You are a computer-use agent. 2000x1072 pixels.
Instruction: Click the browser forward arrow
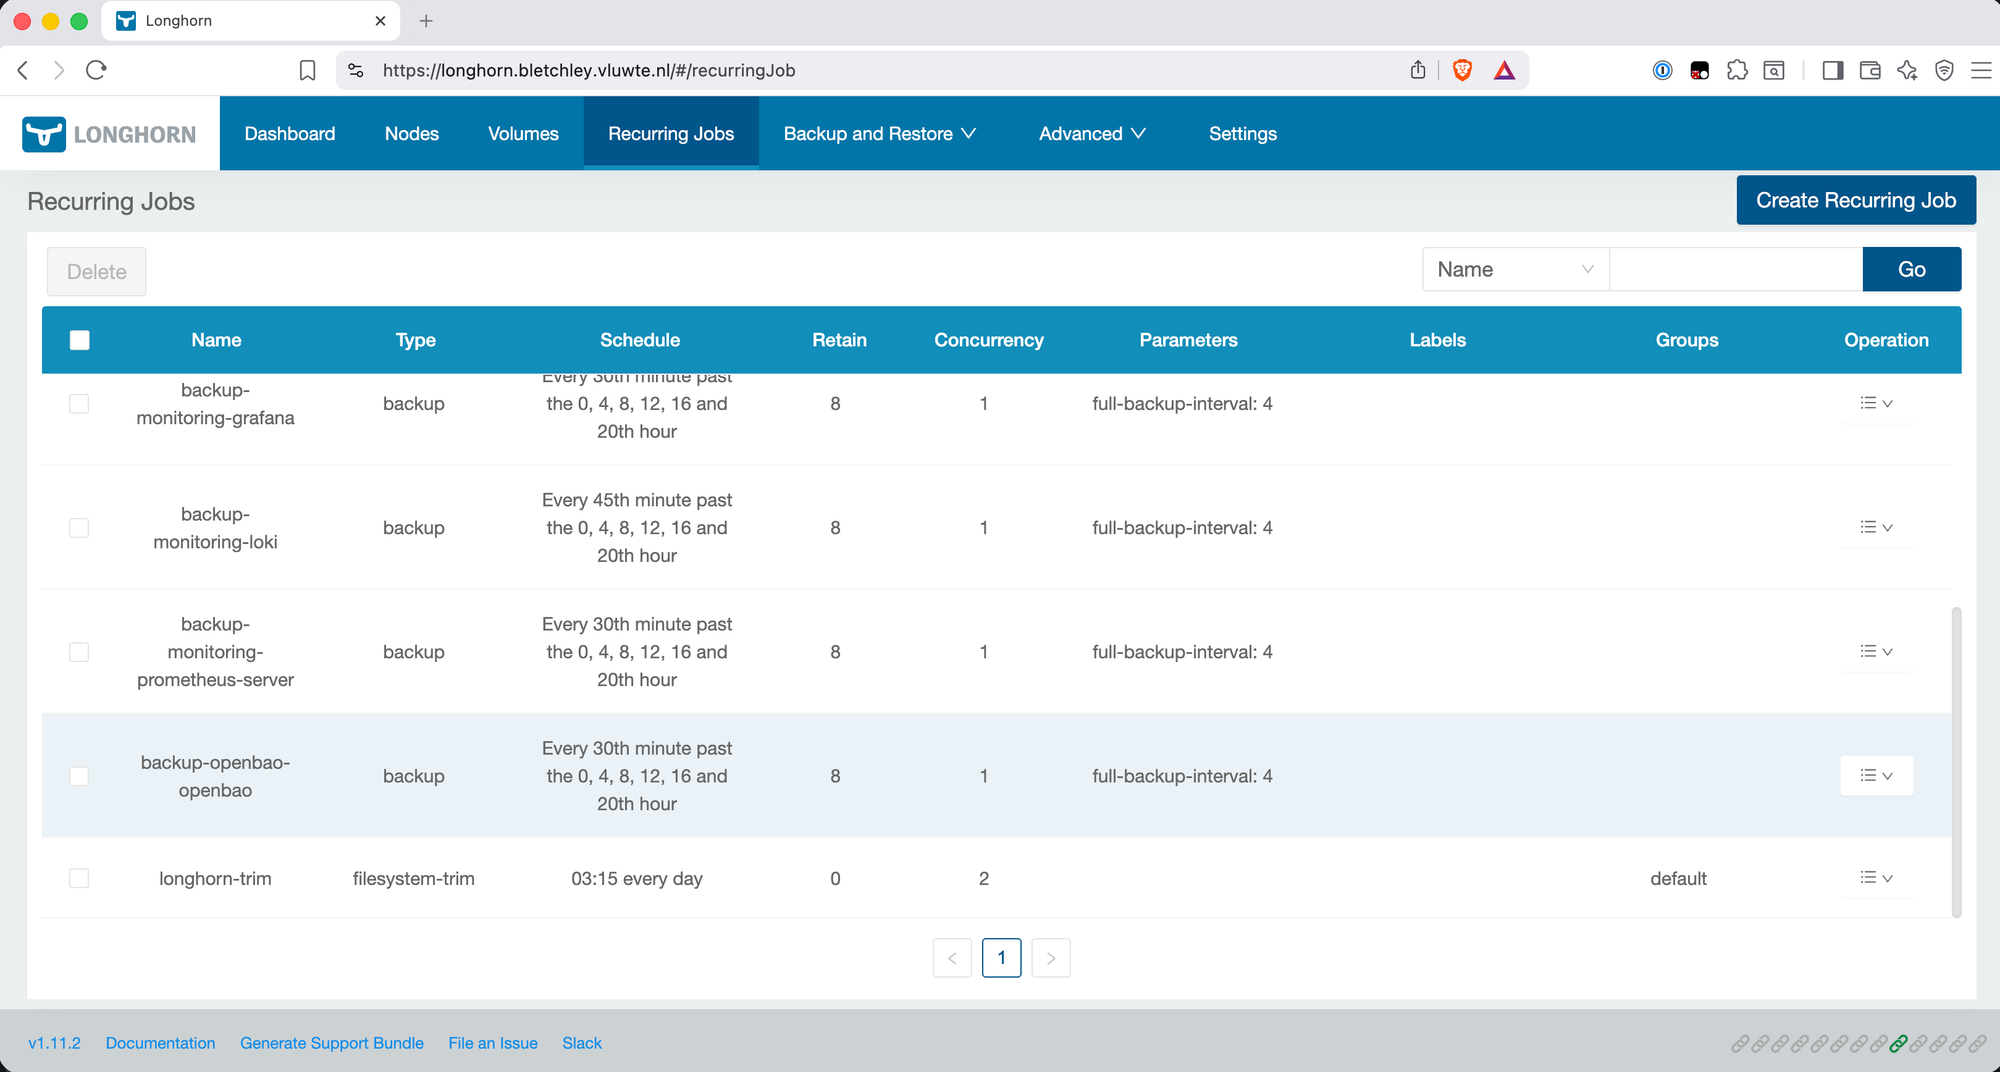point(59,70)
